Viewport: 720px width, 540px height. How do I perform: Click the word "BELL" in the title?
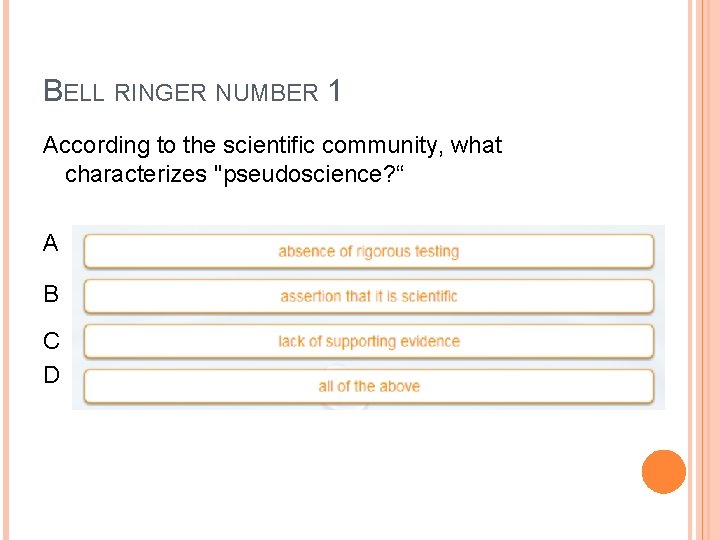pyautogui.click(x=73, y=93)
